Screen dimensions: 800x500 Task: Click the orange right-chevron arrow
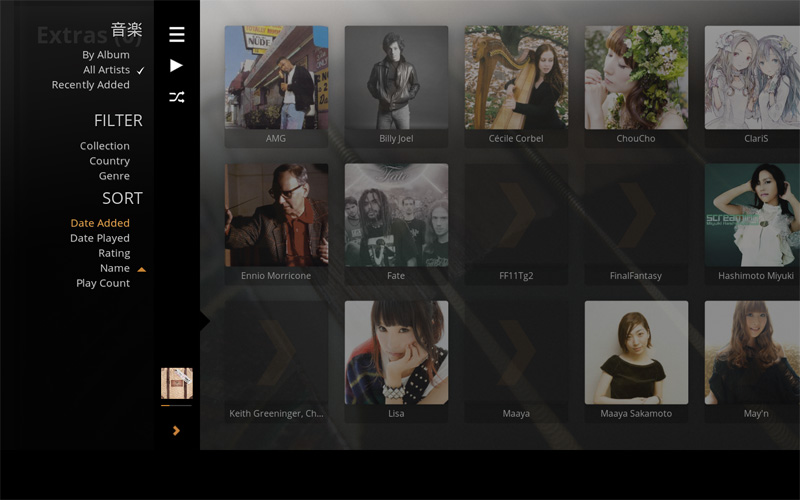pos(177,430)
